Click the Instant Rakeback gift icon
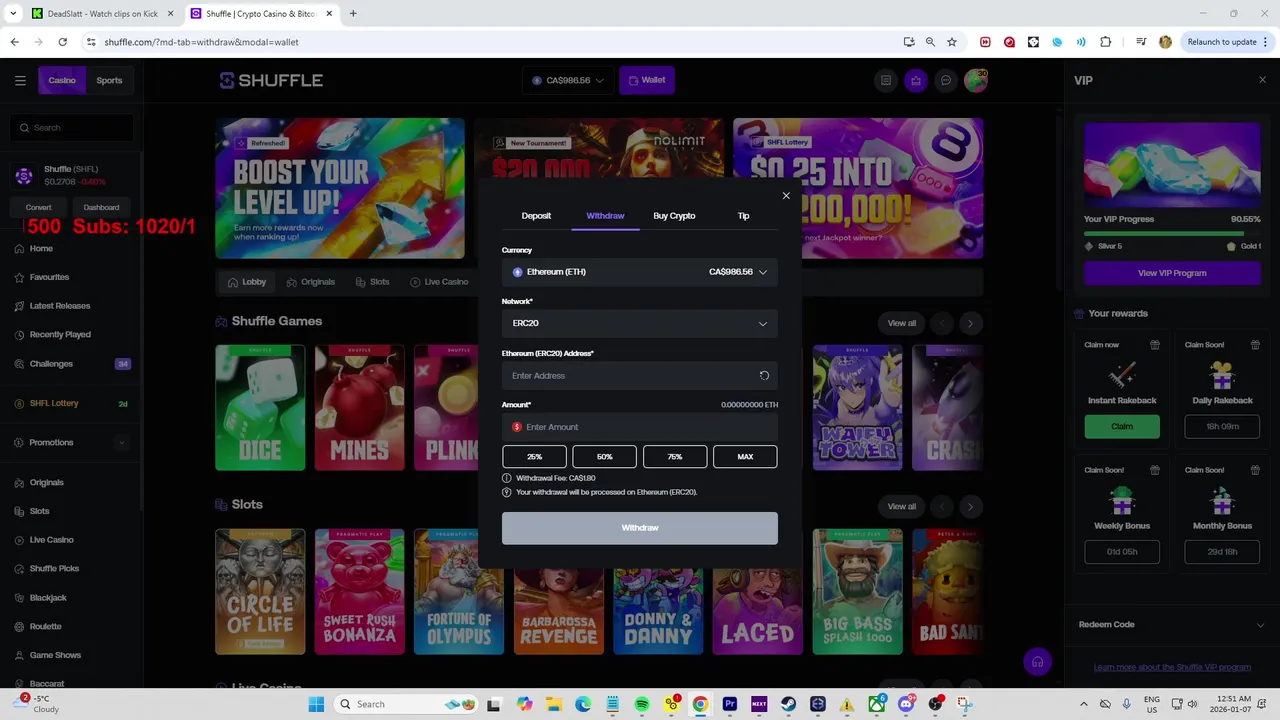The width and height of the screenshot is (1280, 720). 1155,345
